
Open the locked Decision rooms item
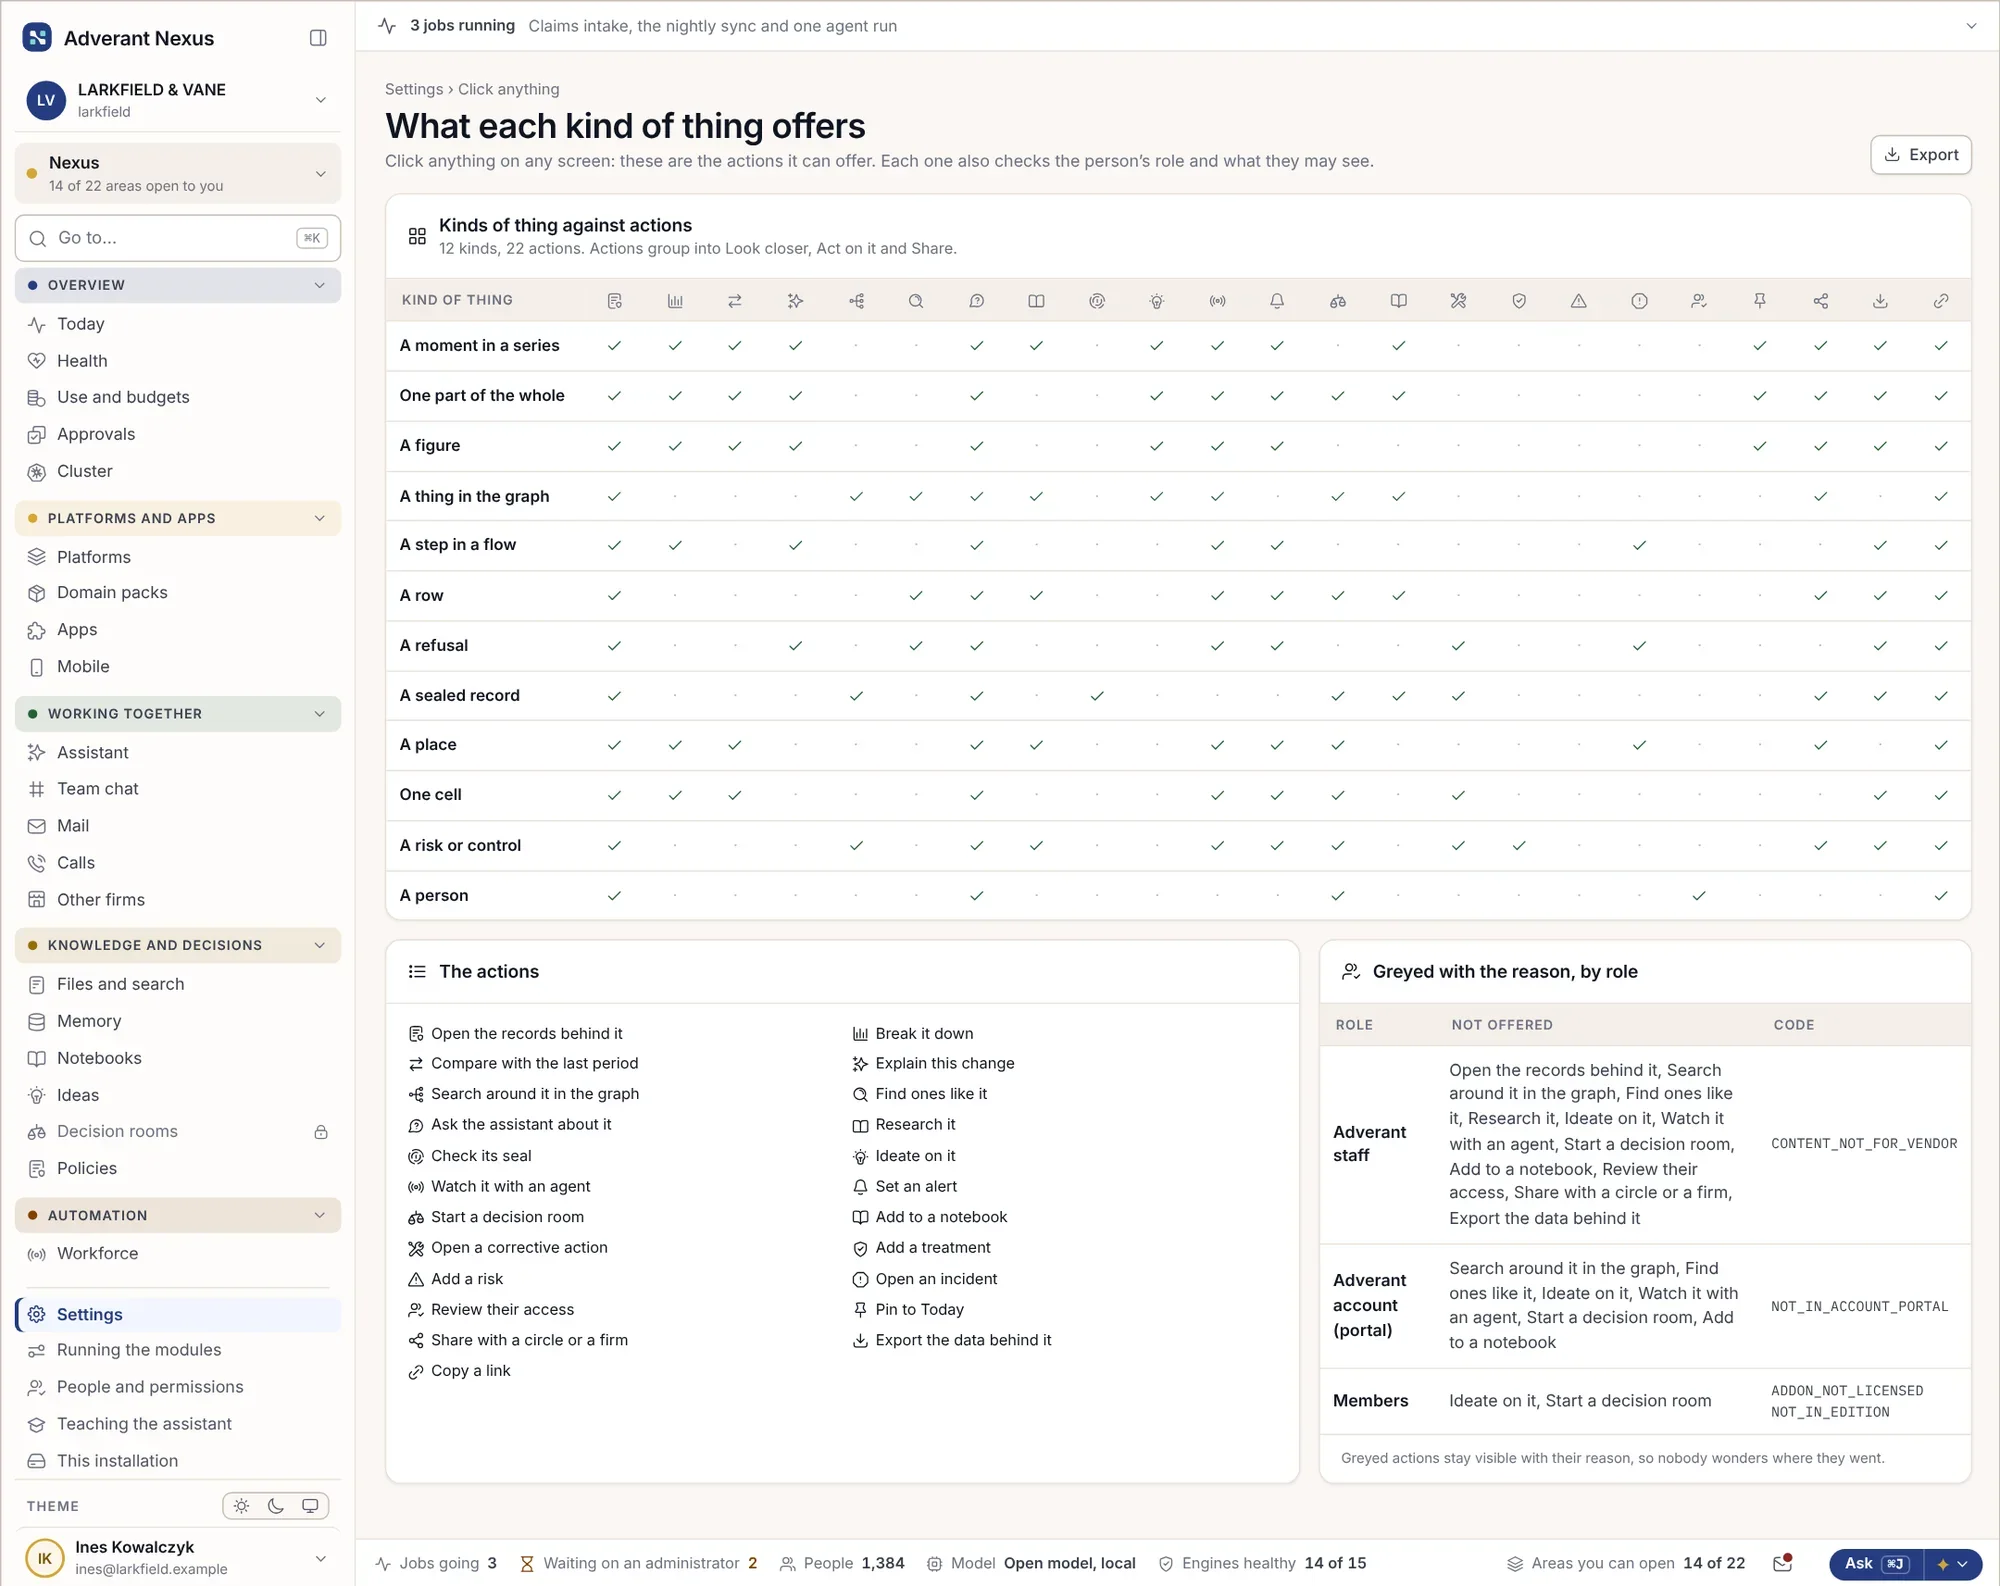178,1132
